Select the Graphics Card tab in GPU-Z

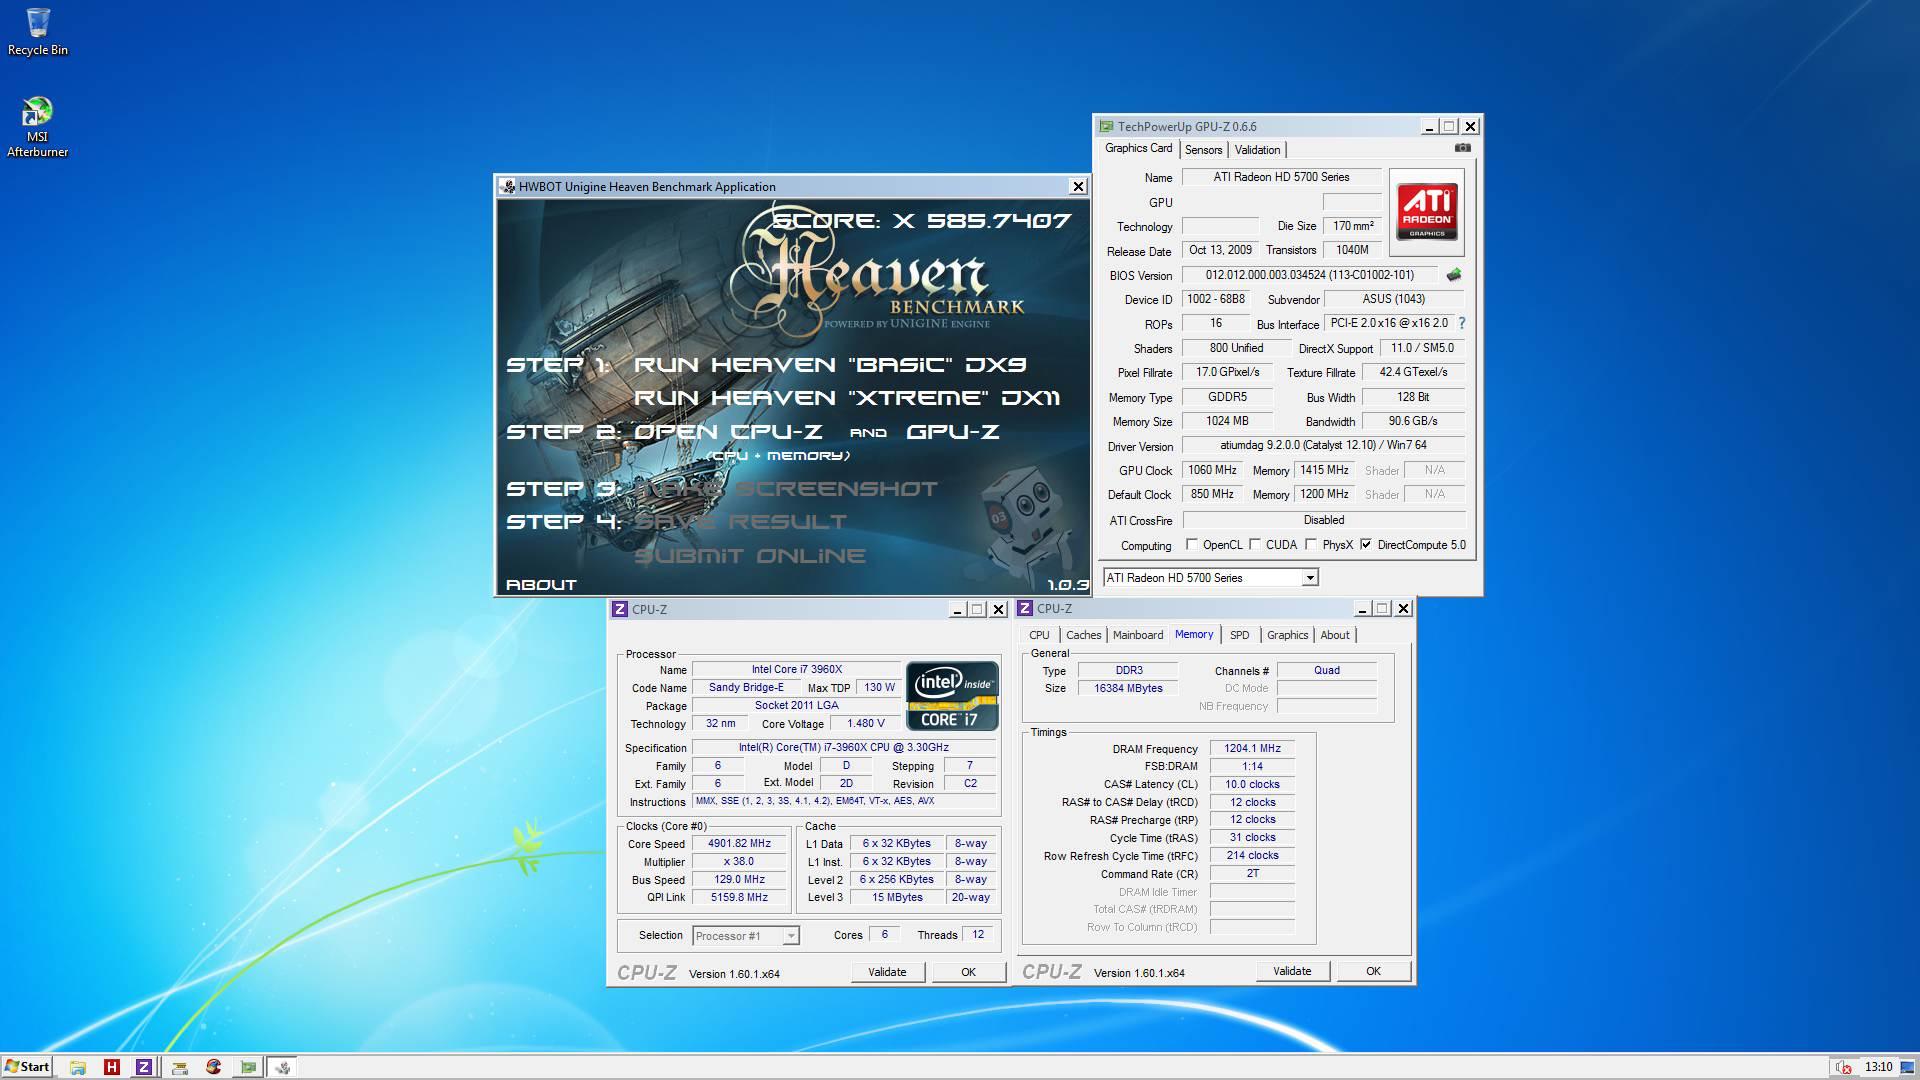(x=1138, y=148)
